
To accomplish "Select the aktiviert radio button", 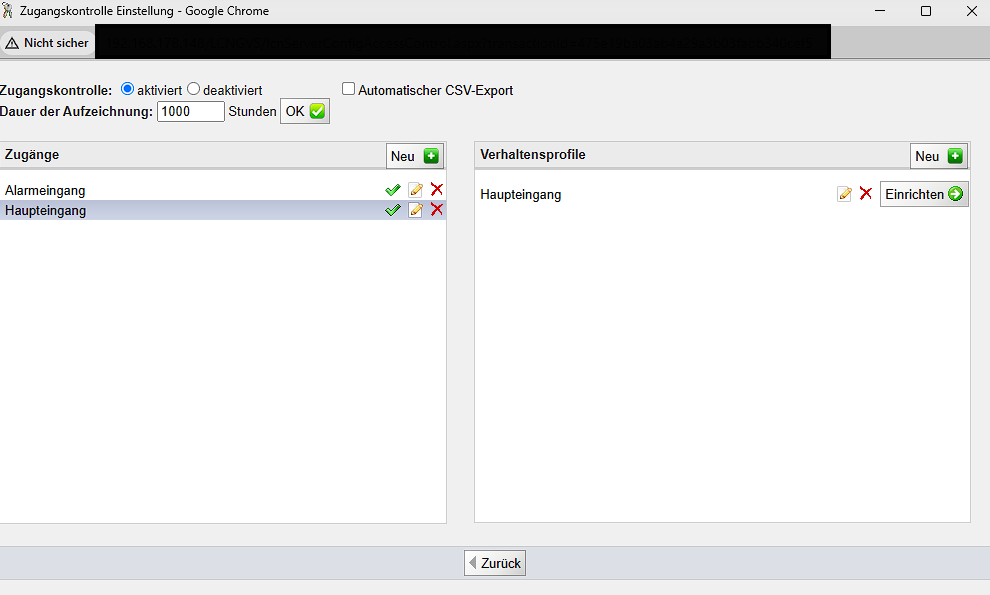I will tap(127, 89).
